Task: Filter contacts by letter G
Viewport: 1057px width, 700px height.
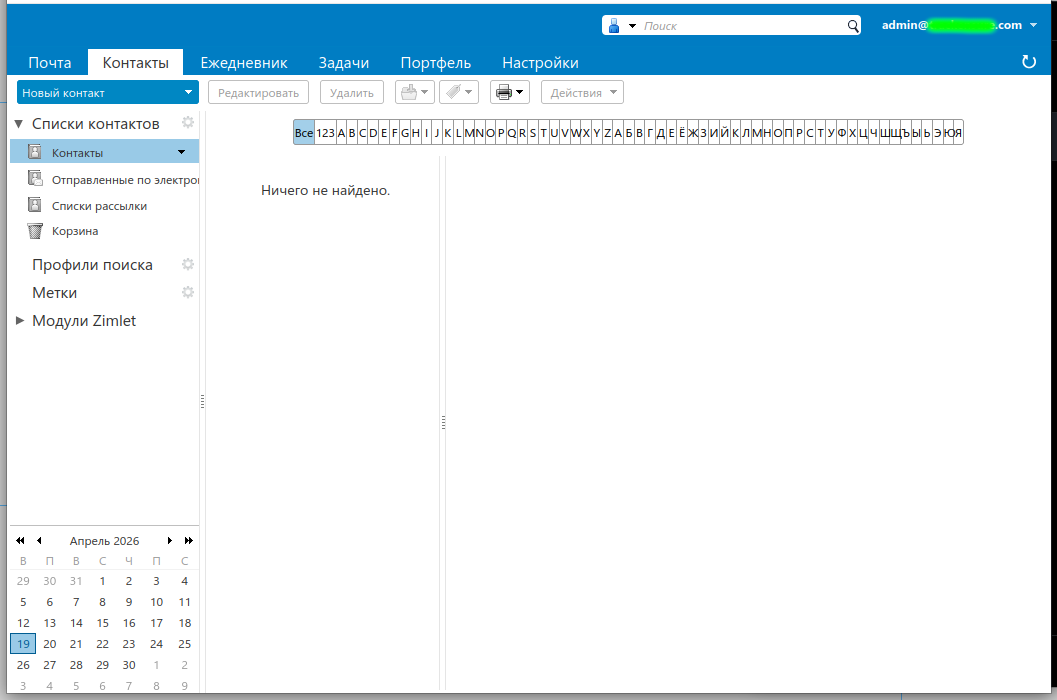Action: pos(405,132)
